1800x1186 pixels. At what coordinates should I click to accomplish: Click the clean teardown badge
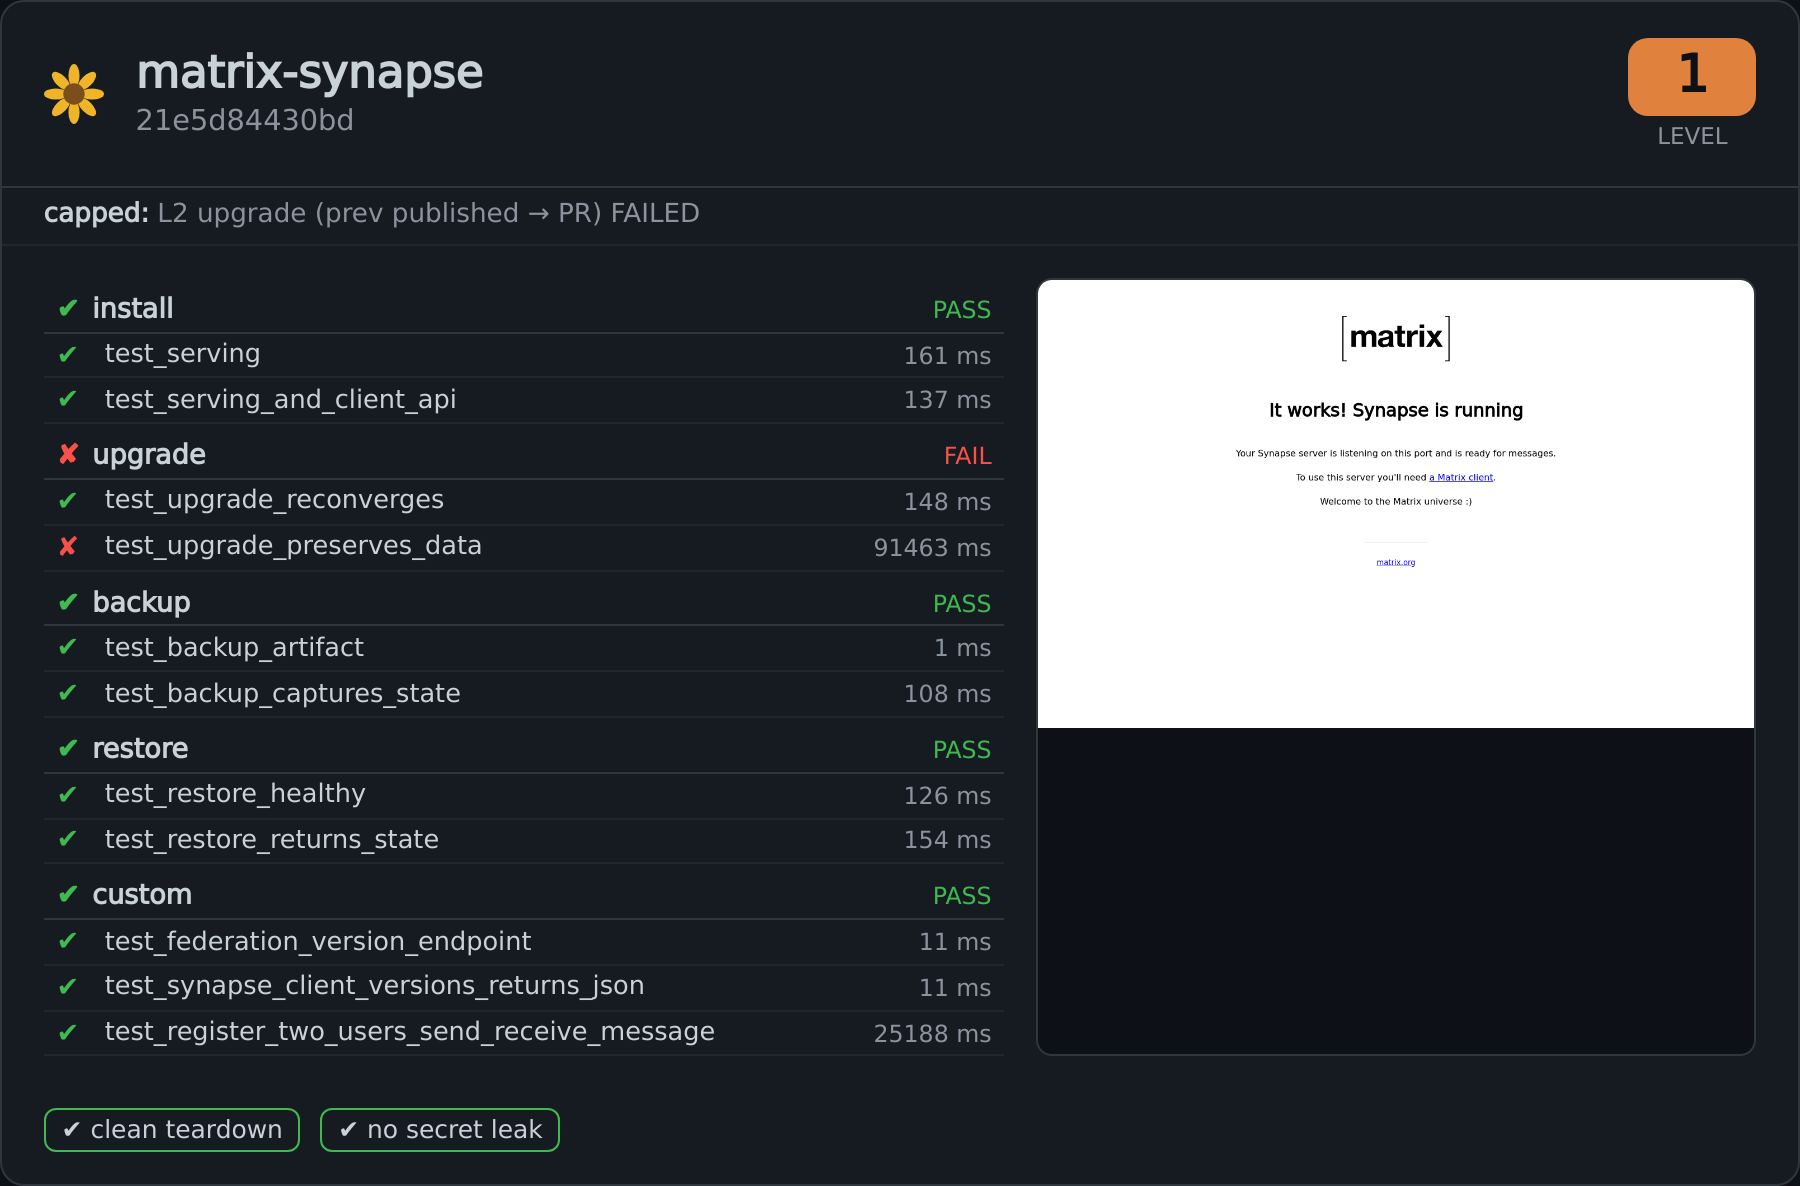point(172,1130)
